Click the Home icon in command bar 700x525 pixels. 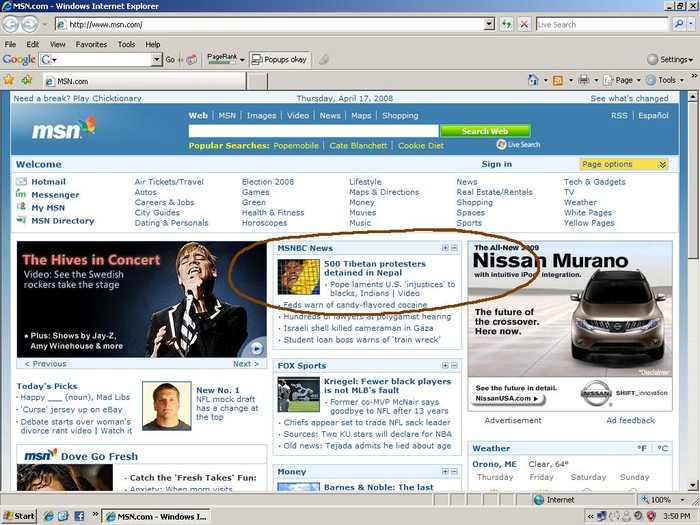point(533,80)
